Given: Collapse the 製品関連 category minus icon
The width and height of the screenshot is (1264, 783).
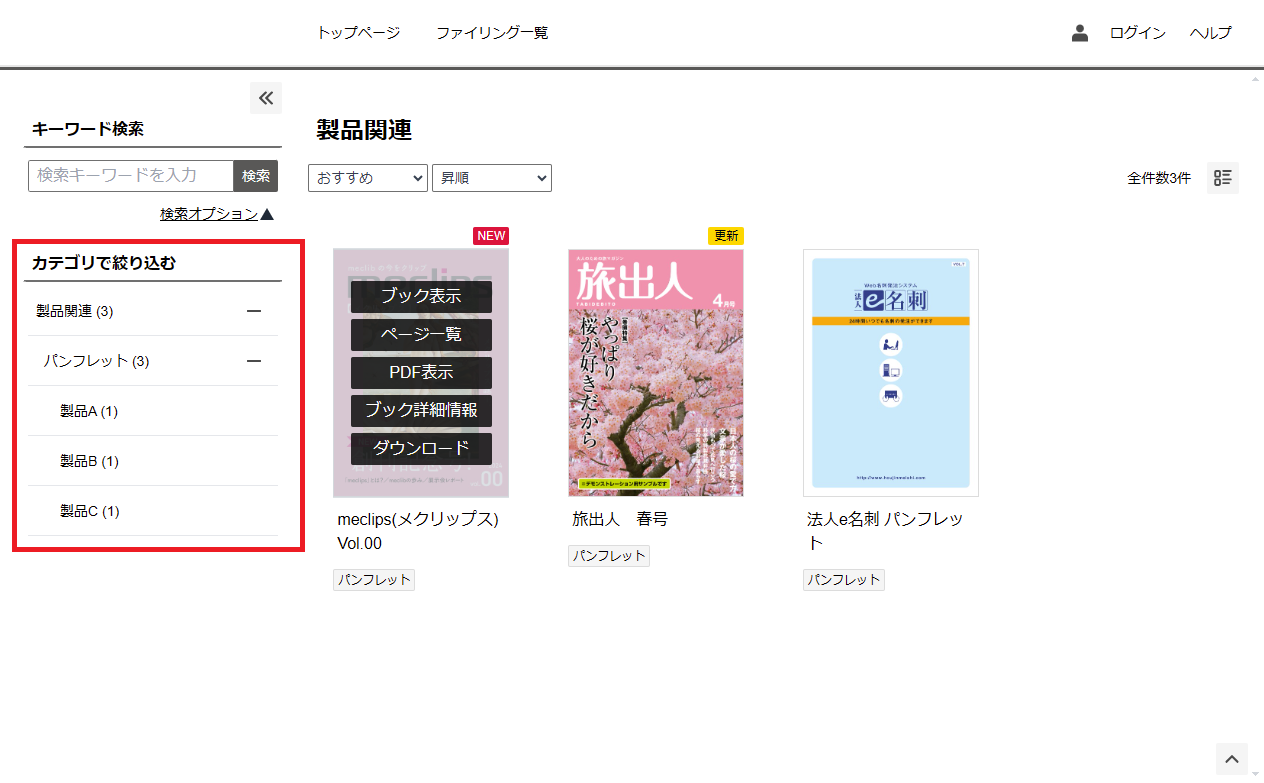Looking at the screenshot, I should 254,311.
